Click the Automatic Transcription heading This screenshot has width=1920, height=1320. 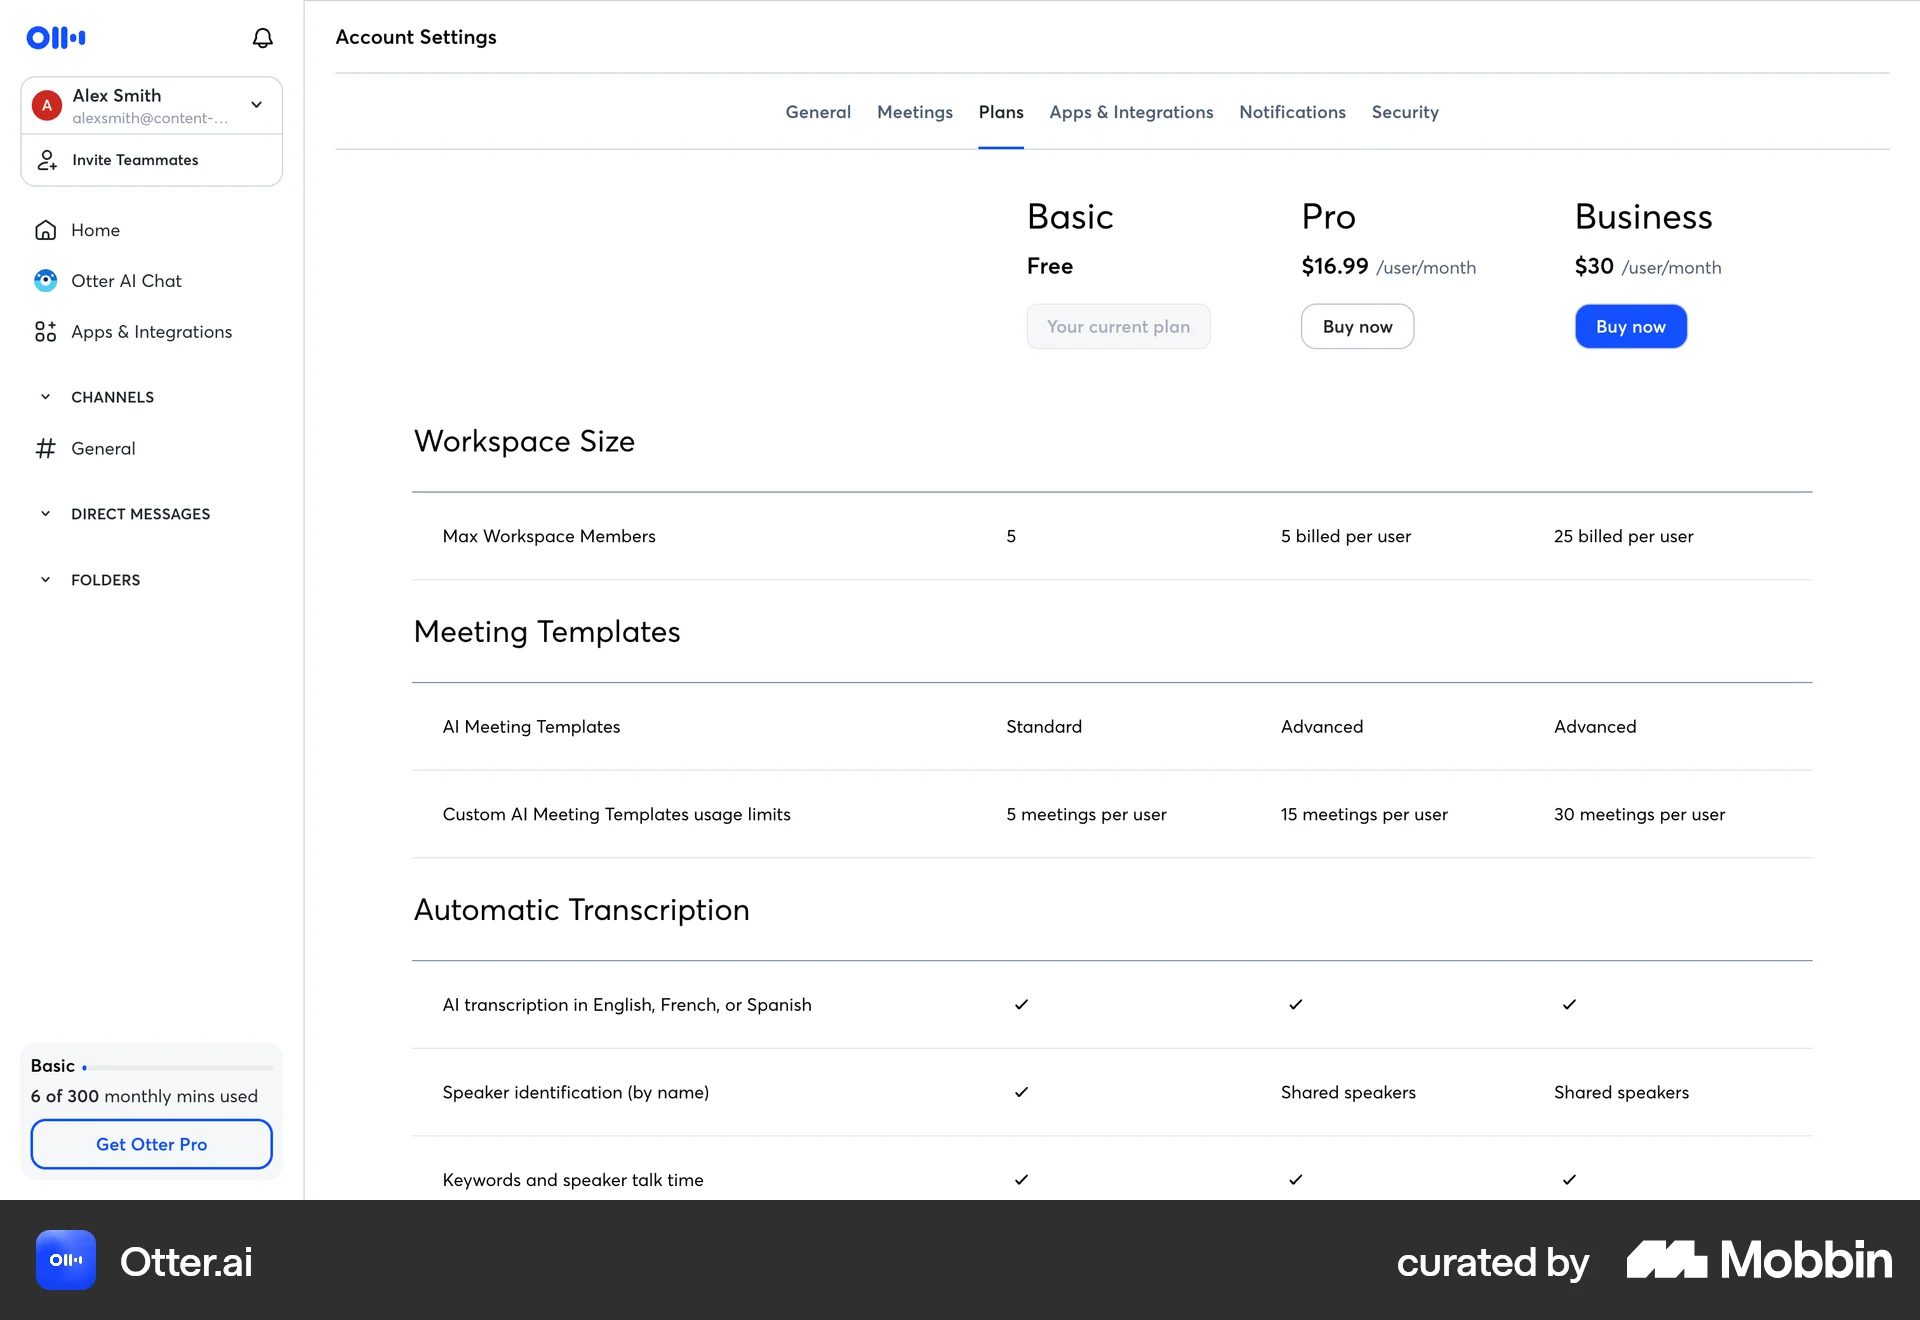click(582, 910)
